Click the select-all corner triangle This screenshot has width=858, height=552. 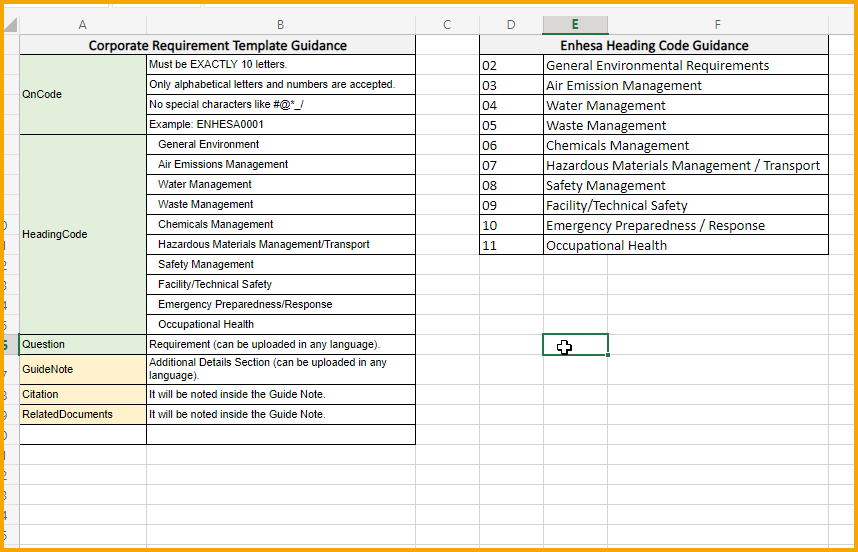tap(11, 24)
